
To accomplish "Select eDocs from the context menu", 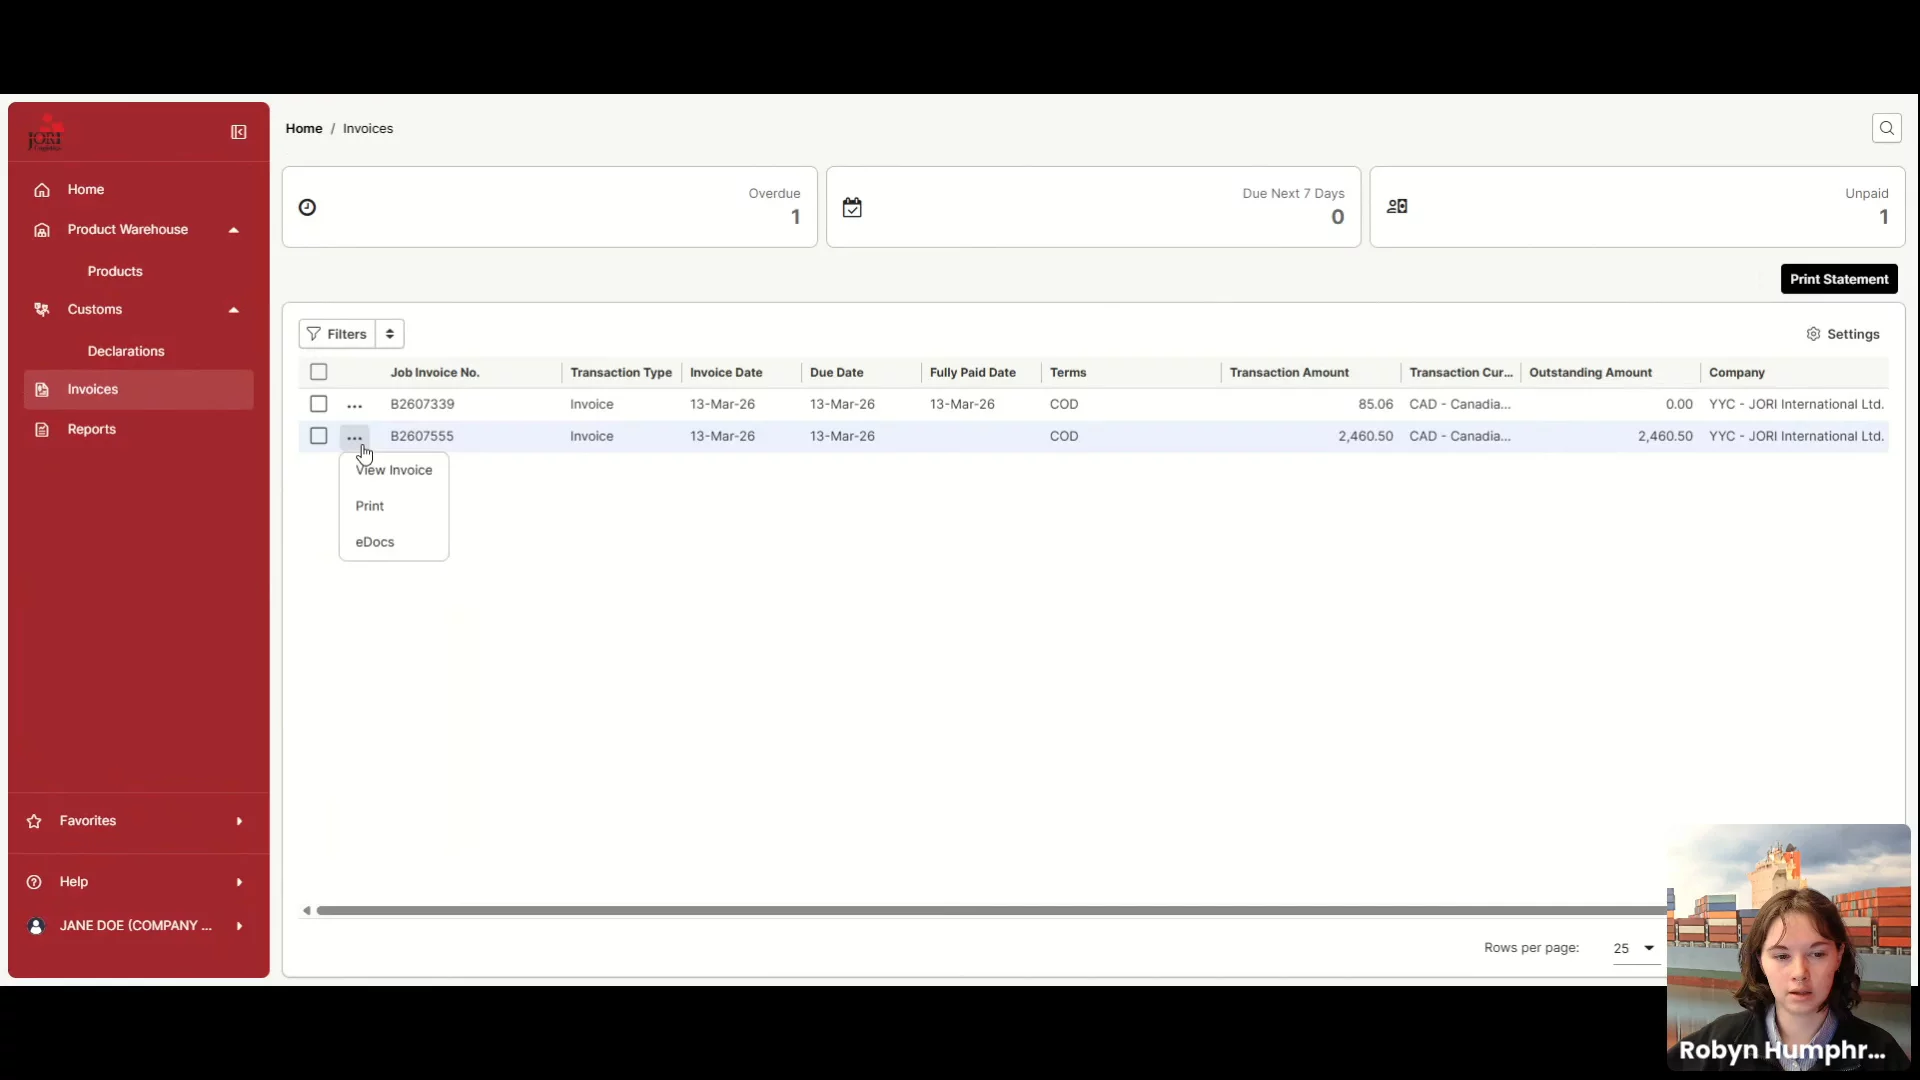I will click(394, 542).
